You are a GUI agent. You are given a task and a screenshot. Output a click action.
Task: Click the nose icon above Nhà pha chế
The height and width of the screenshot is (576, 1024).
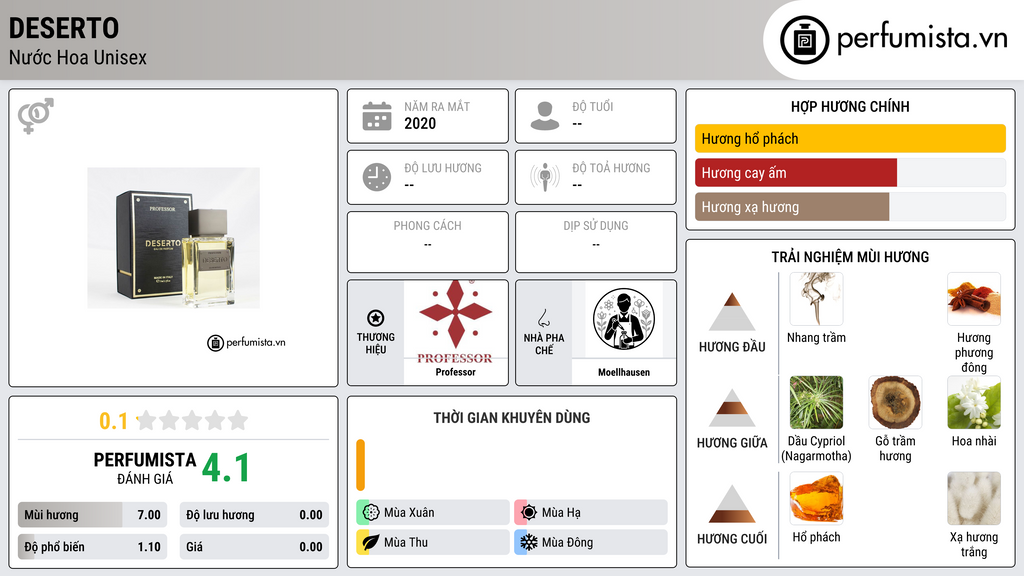[x=543, y=318]
